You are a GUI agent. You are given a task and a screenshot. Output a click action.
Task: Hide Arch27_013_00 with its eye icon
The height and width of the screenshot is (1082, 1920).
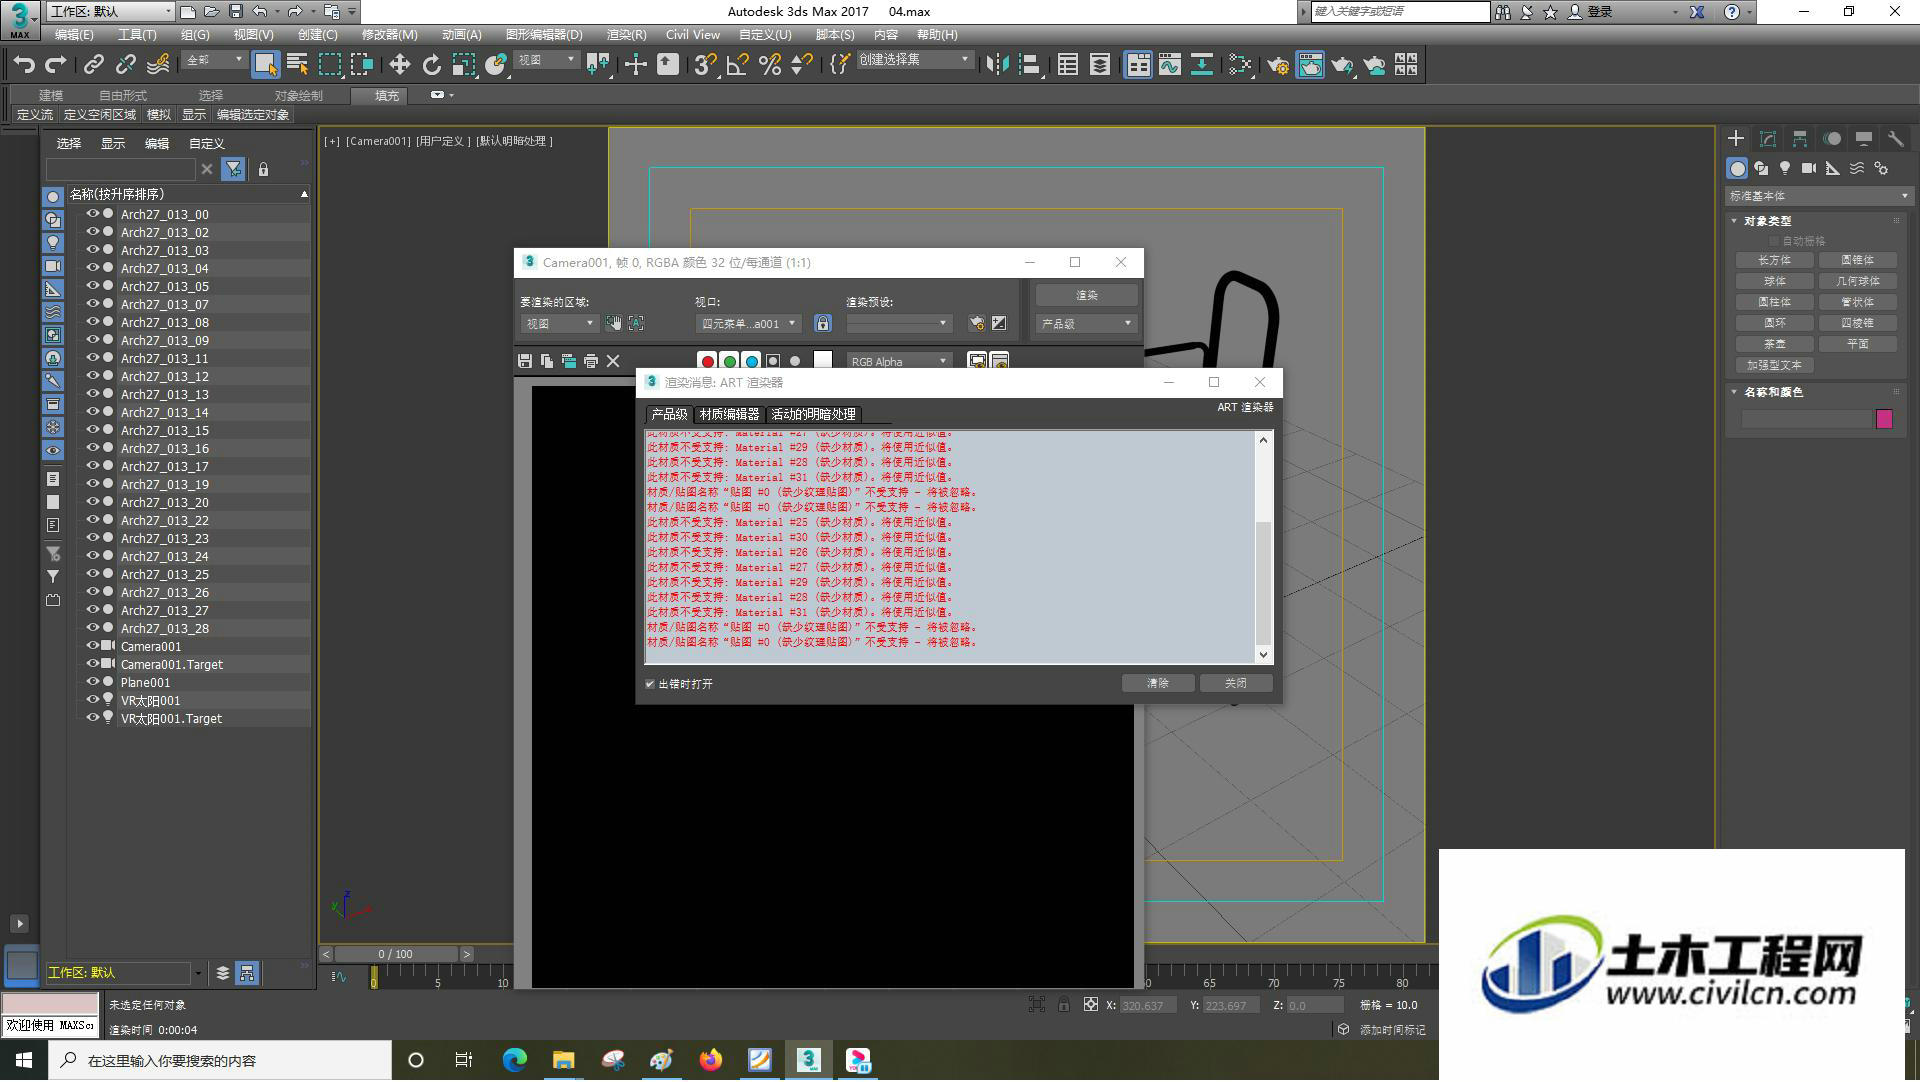tap(92, 214)
